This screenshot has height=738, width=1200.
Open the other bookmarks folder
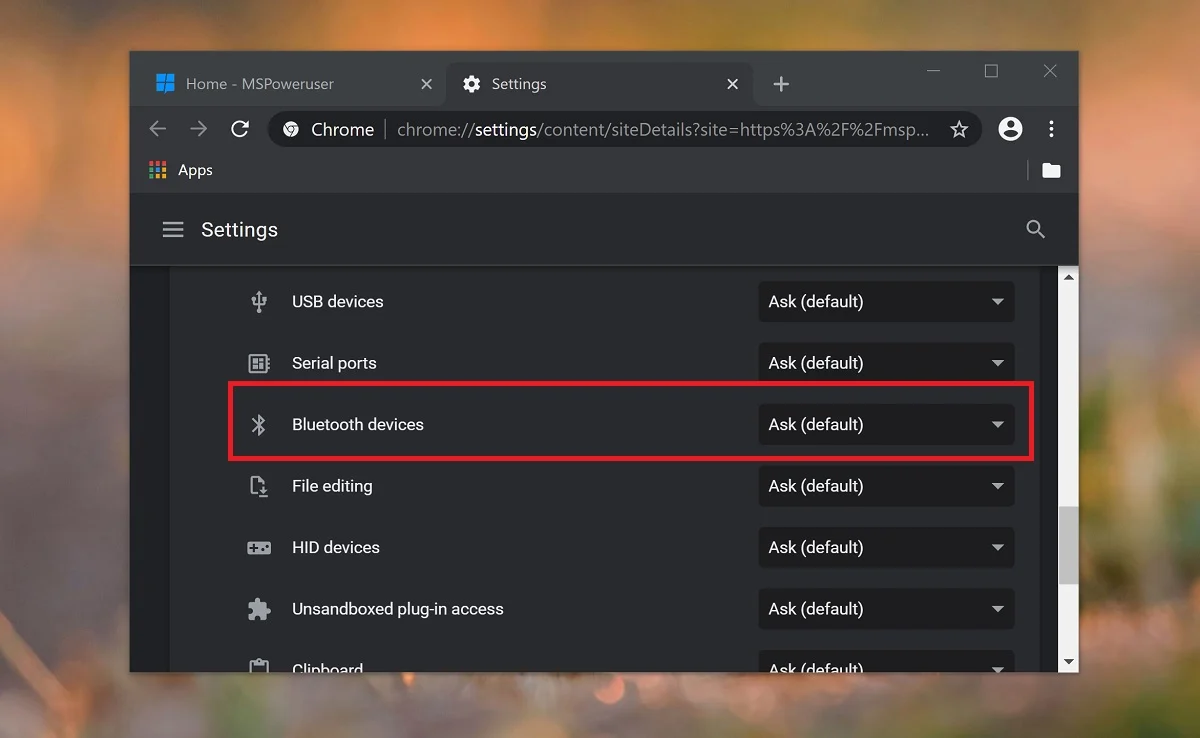click(1051, 170)
